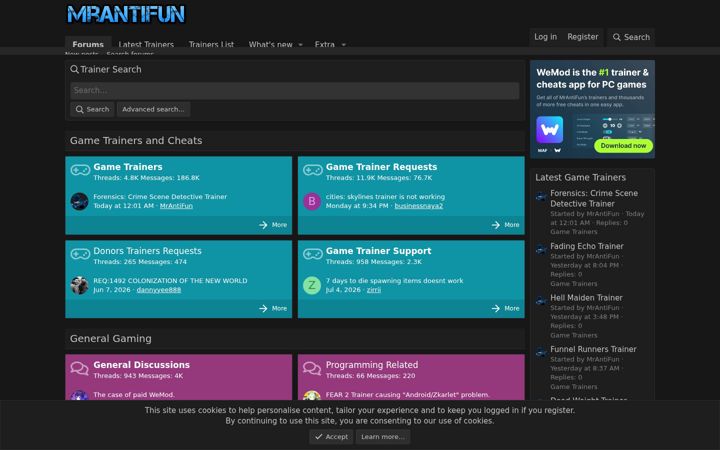Open the Game Trainers and Cheats category

[x=136, y=141]
